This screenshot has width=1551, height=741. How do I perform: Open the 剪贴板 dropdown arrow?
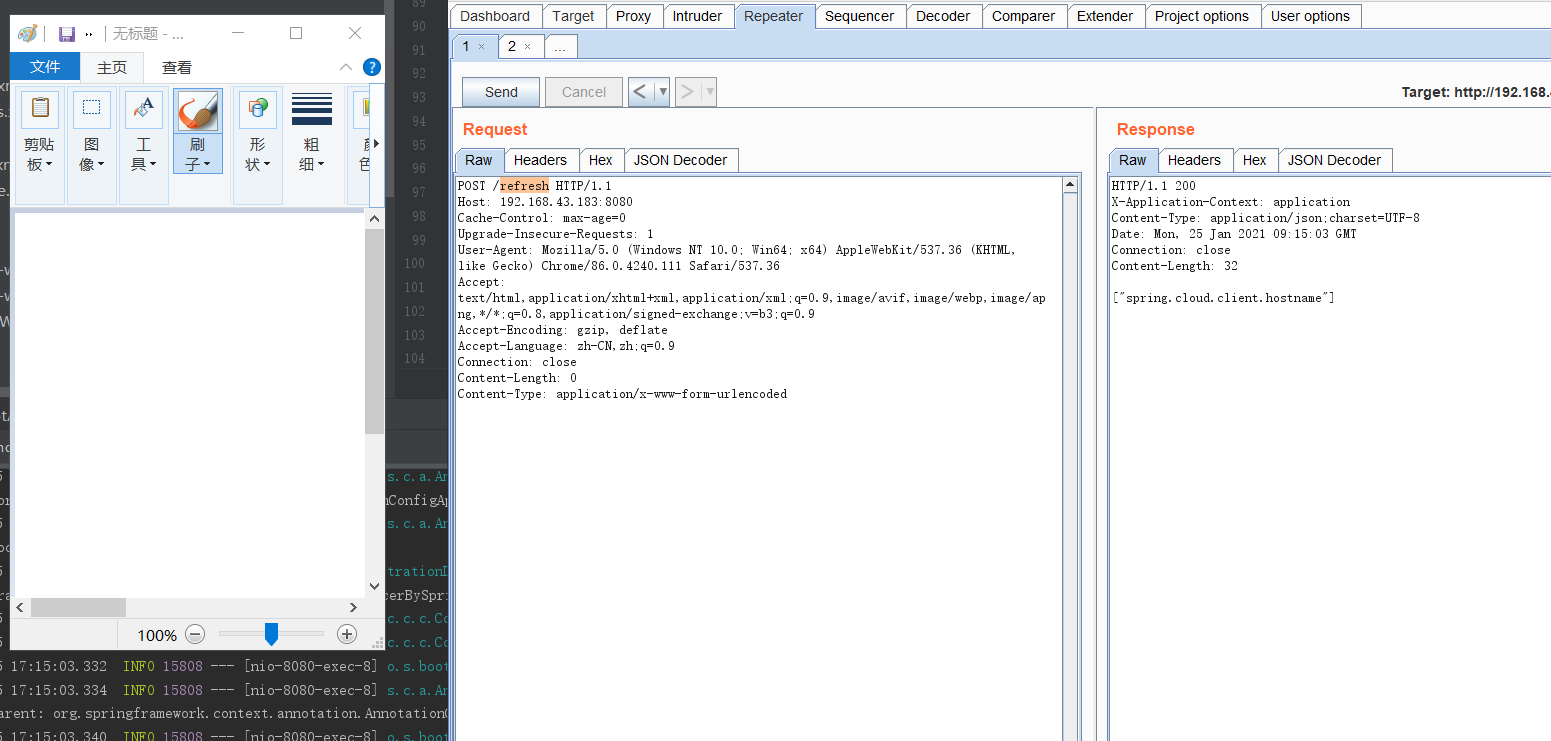49,165
